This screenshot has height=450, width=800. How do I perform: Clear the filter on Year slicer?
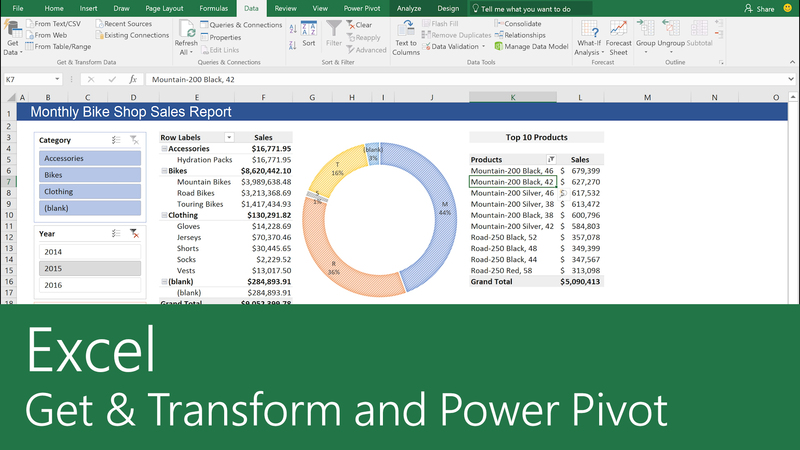coord(133,233)
